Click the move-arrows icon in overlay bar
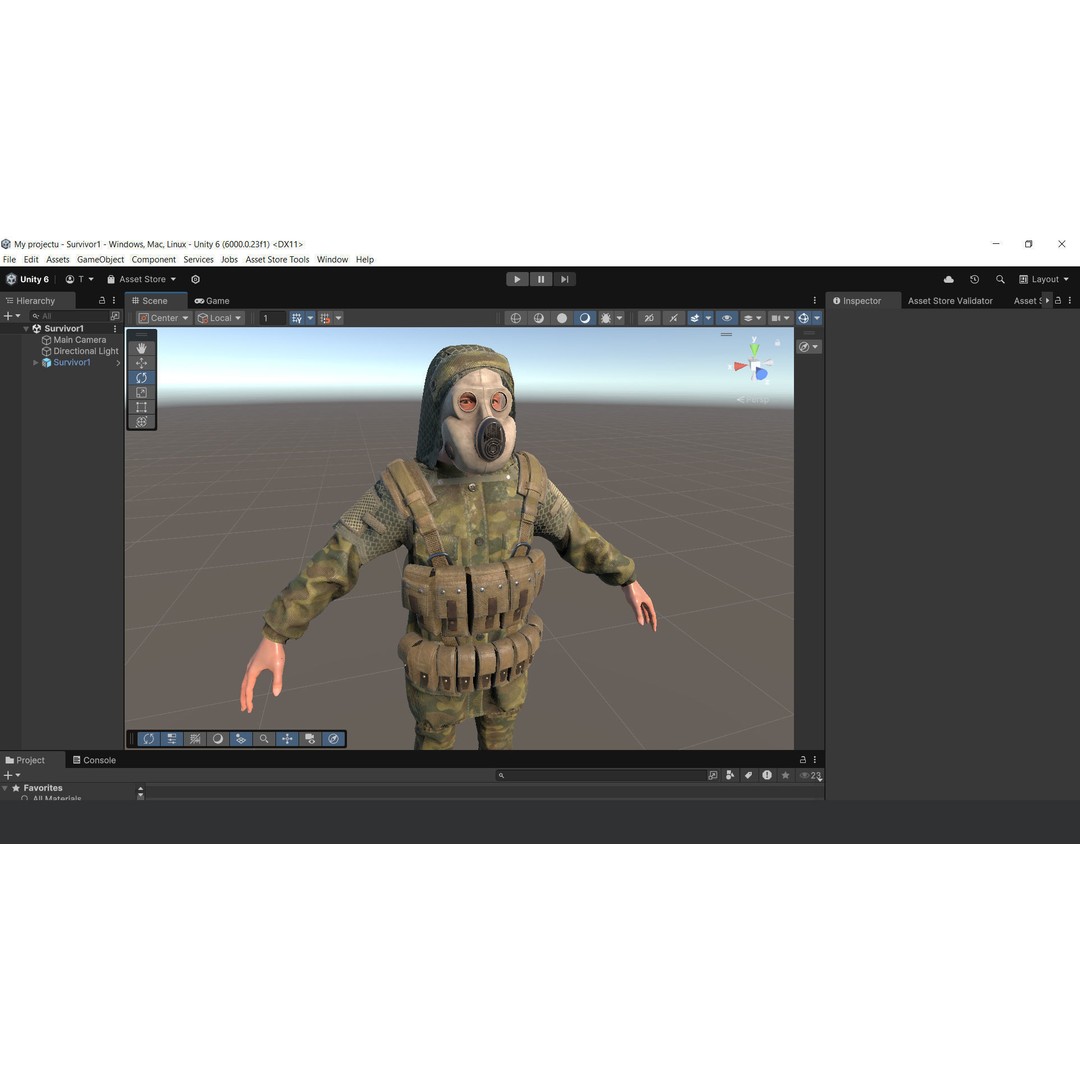Viewport: 1080px width, 1080px height. tap(287, 739)
